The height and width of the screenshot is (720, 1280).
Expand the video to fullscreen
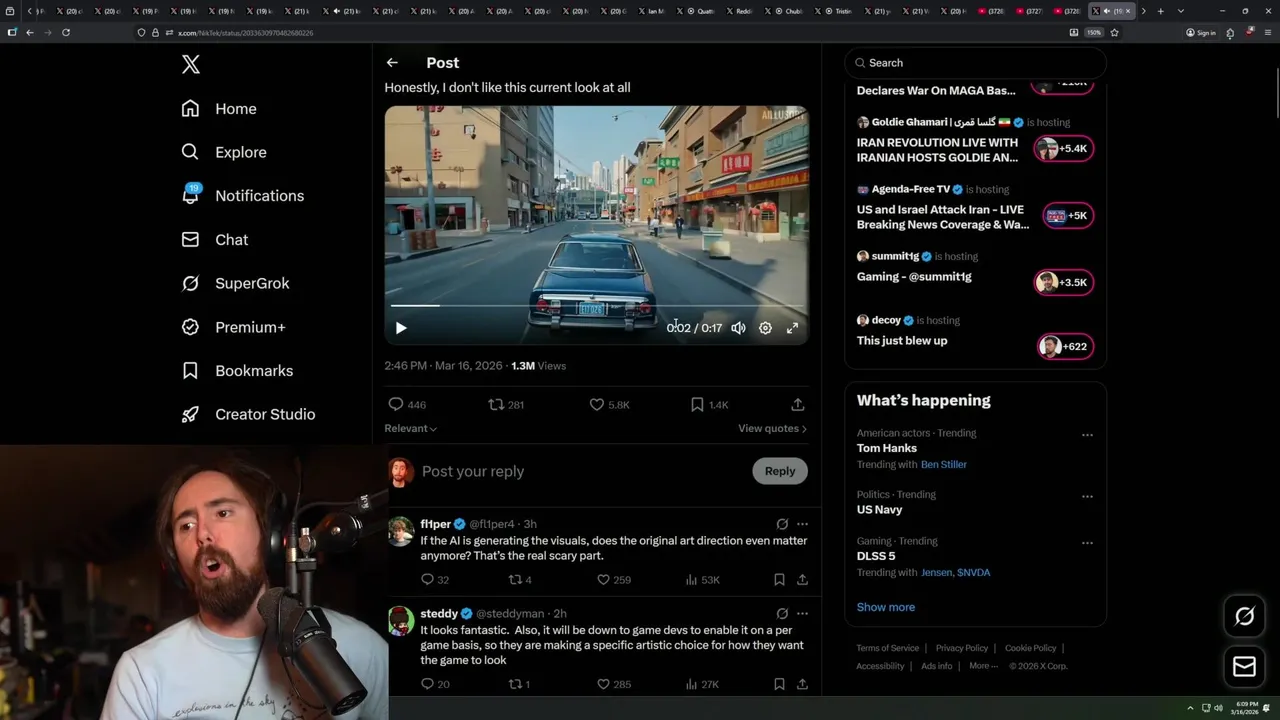click(792, 328)
